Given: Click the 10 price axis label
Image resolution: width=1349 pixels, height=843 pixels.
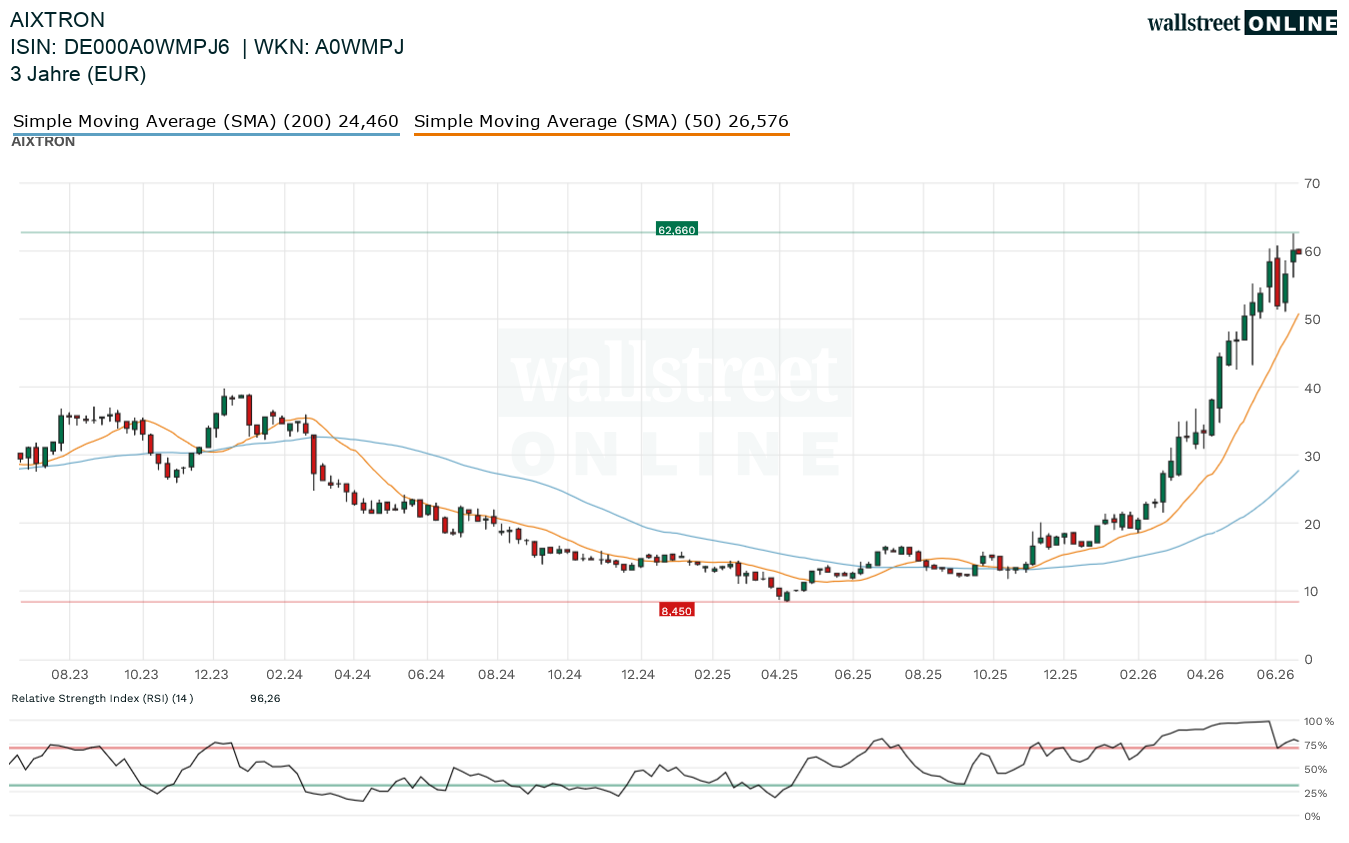Looking at the screenshot, I should (x=1312, y=592).
